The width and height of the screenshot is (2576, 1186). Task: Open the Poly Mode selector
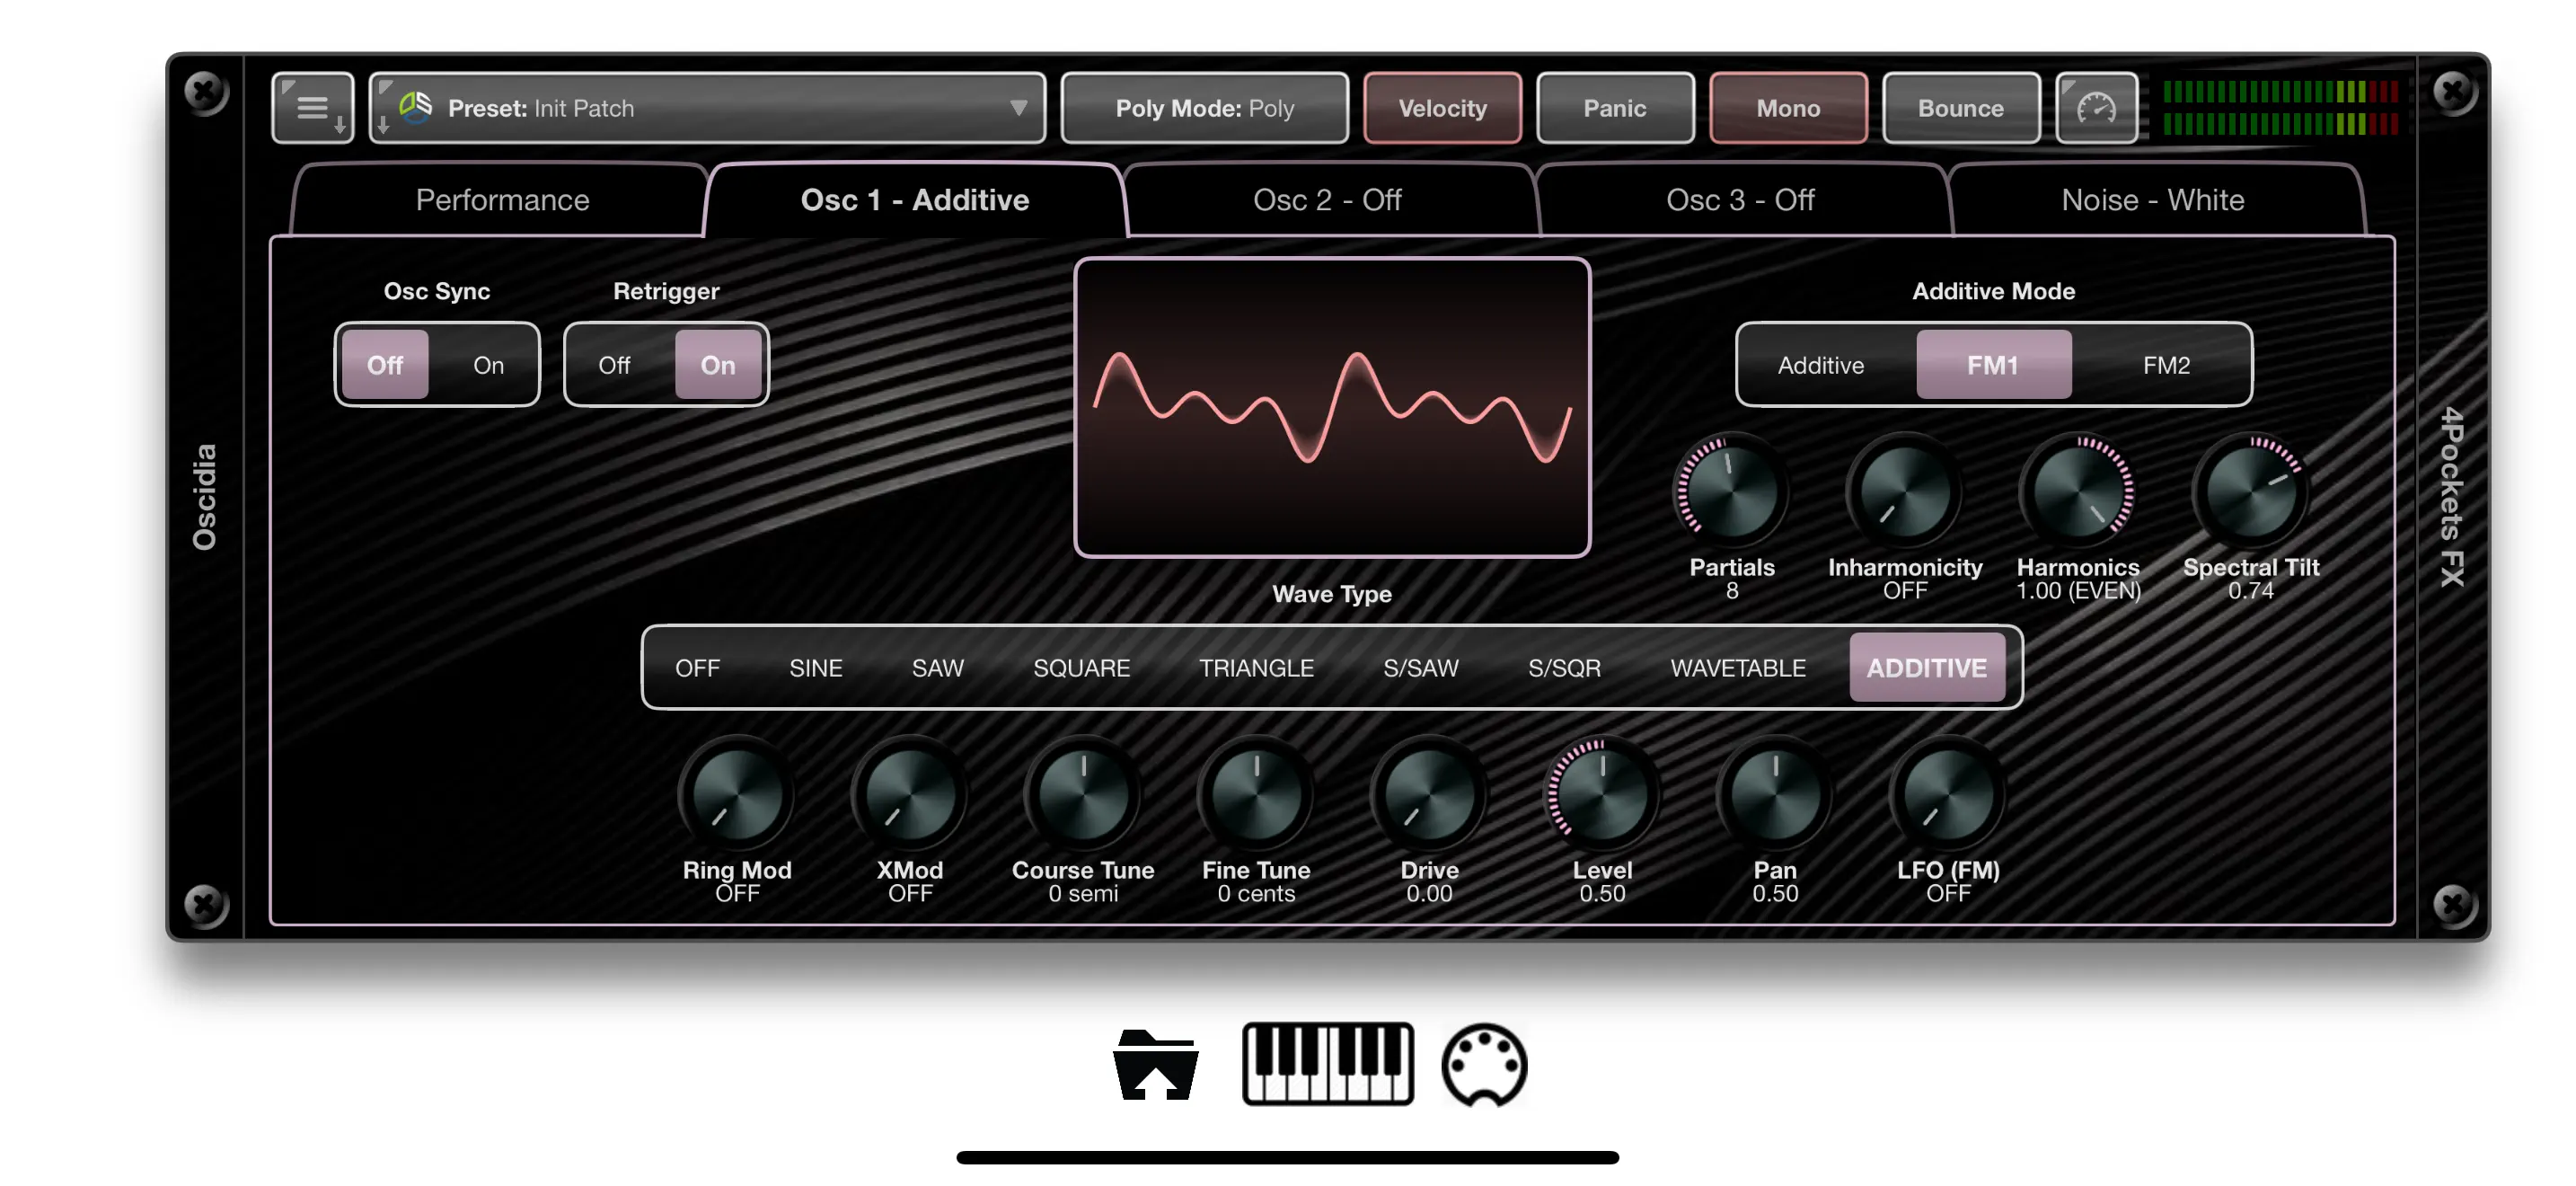(x=1204, y=108)
